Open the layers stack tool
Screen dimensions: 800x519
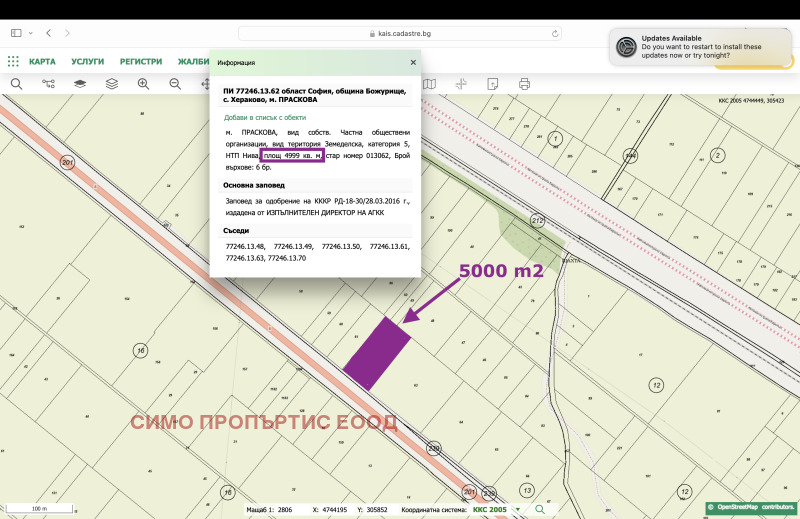point(111,84)
